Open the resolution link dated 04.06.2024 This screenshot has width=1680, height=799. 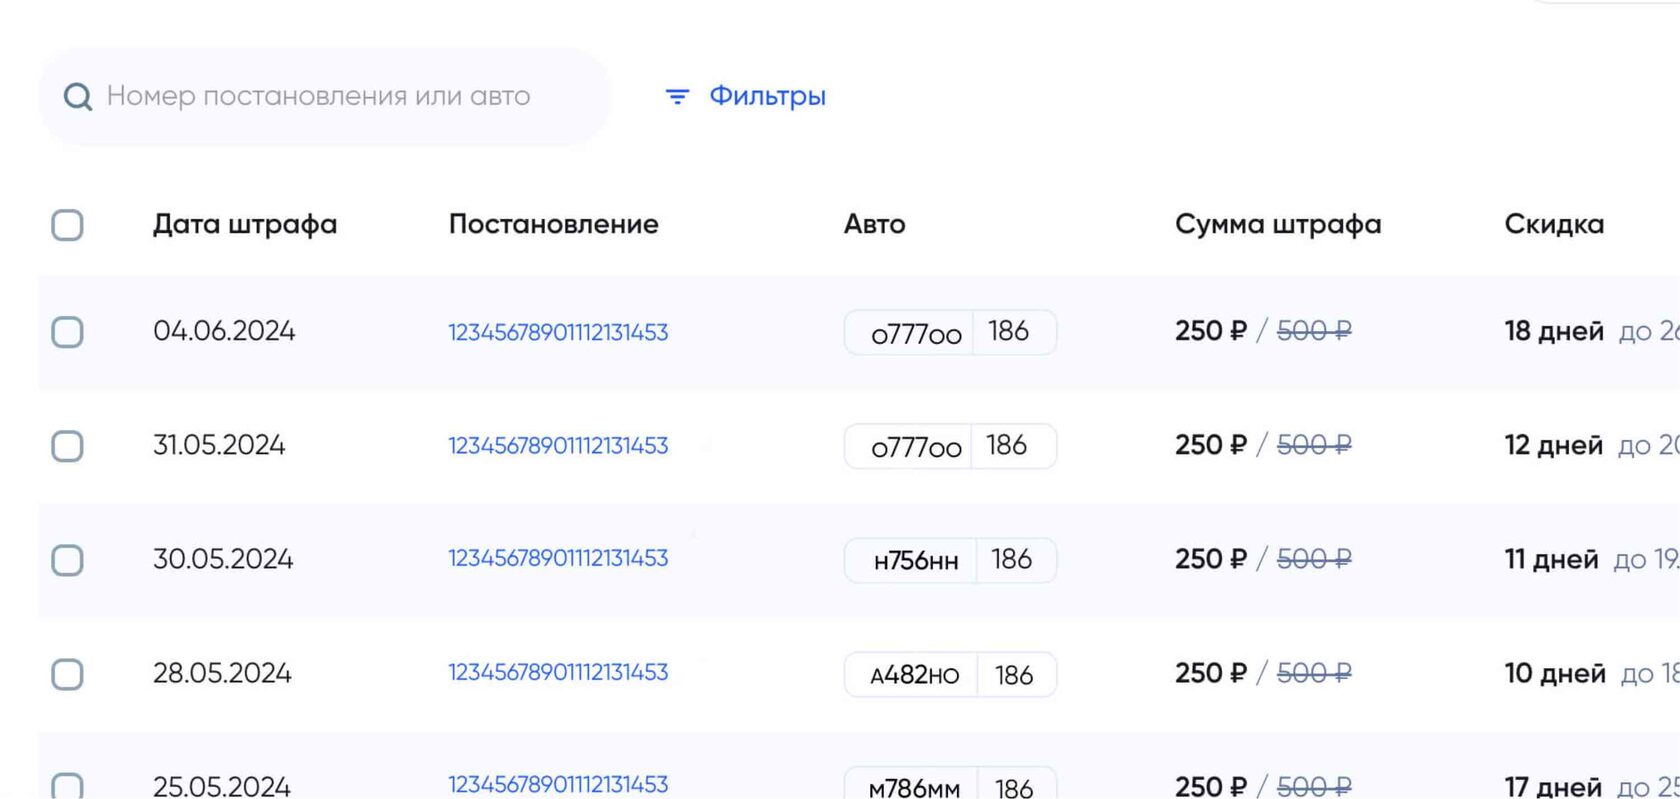[x=557, y=332]
